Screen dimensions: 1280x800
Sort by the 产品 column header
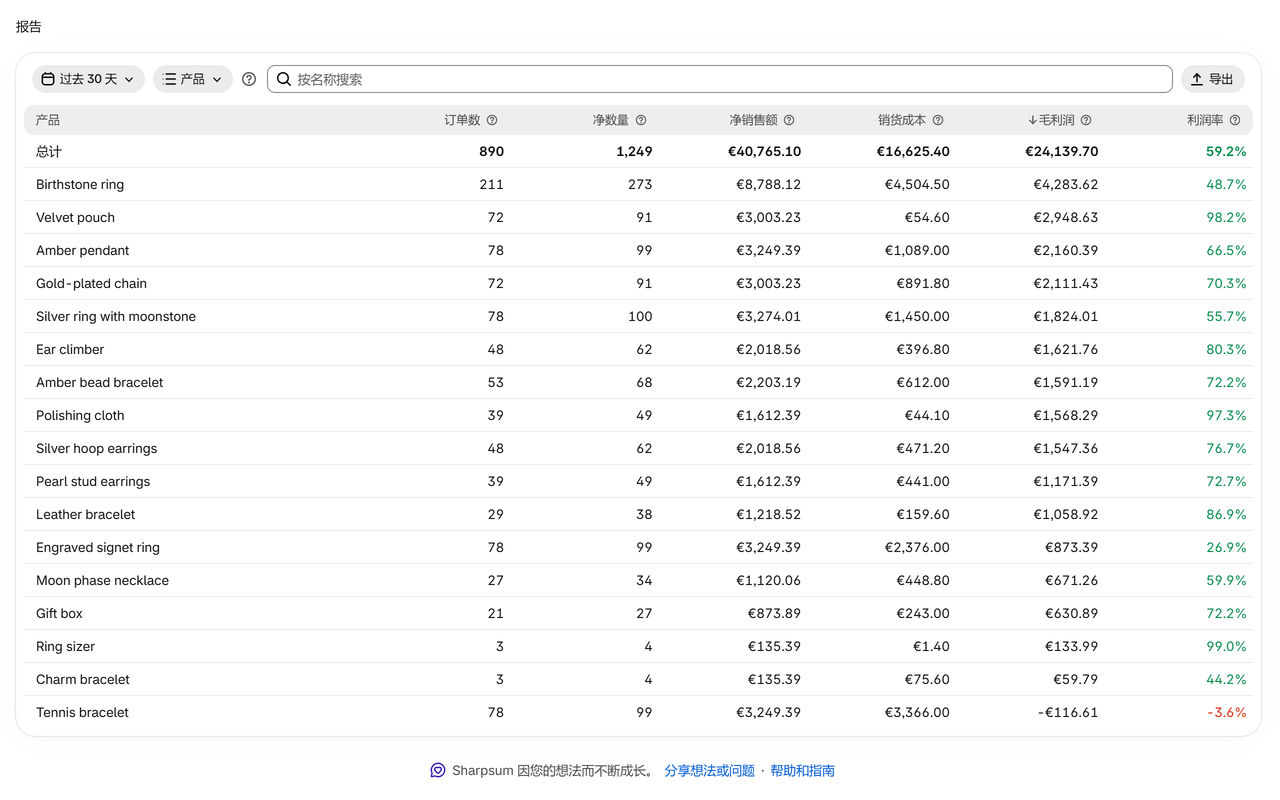coord(48,120)
